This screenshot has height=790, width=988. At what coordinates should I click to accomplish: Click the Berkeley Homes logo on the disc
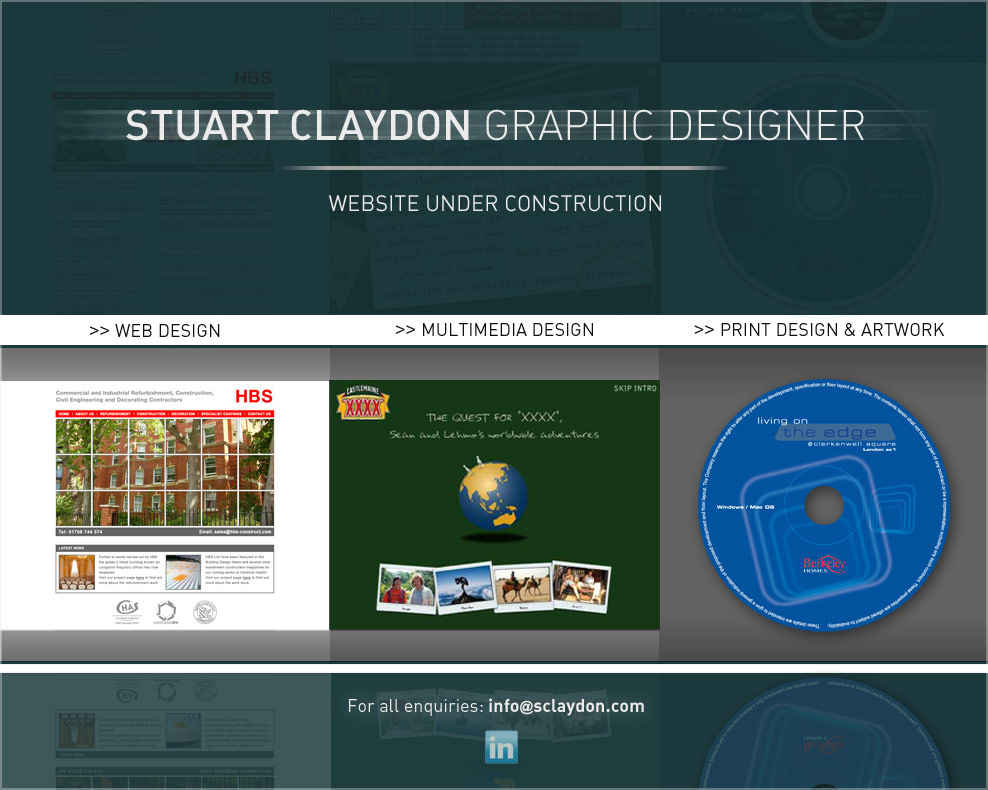[x=824, y=564]
